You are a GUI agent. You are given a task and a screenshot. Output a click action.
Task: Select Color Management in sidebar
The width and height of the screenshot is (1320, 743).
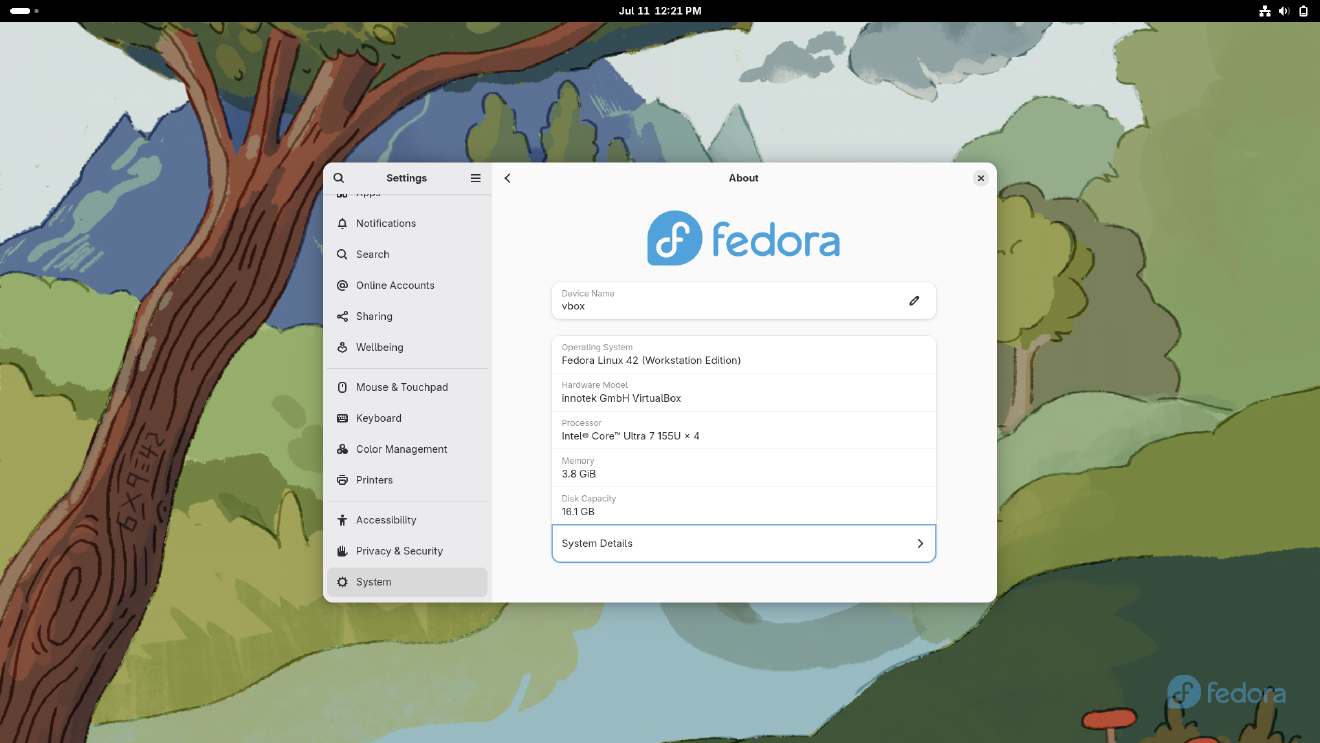coord(401,449)
